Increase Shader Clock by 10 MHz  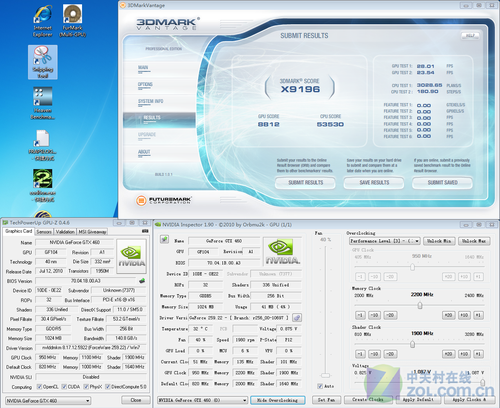[x=464, y=354]
